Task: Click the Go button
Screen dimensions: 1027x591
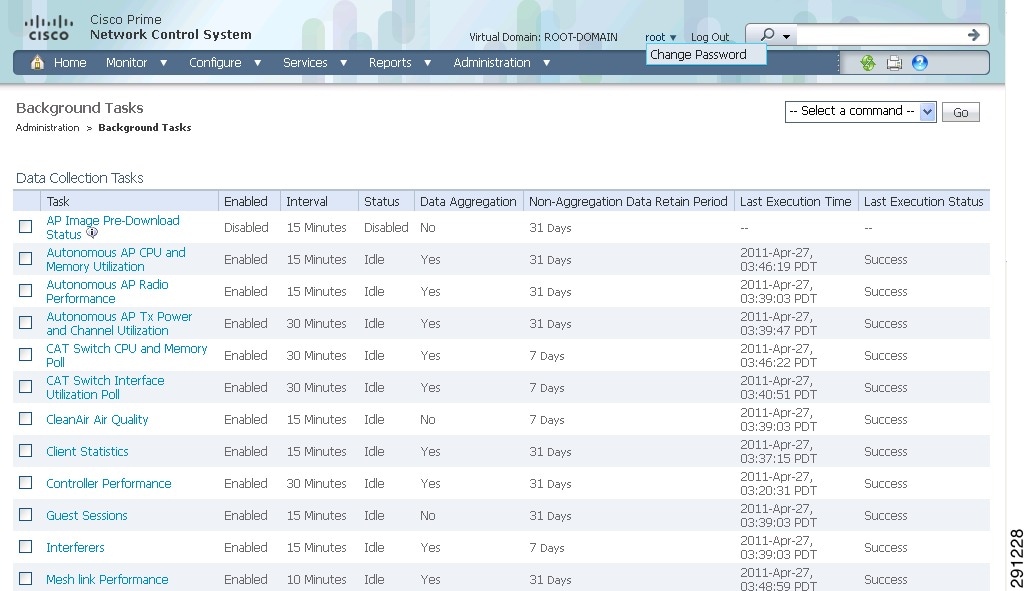Action: click(x=960, y=112)
